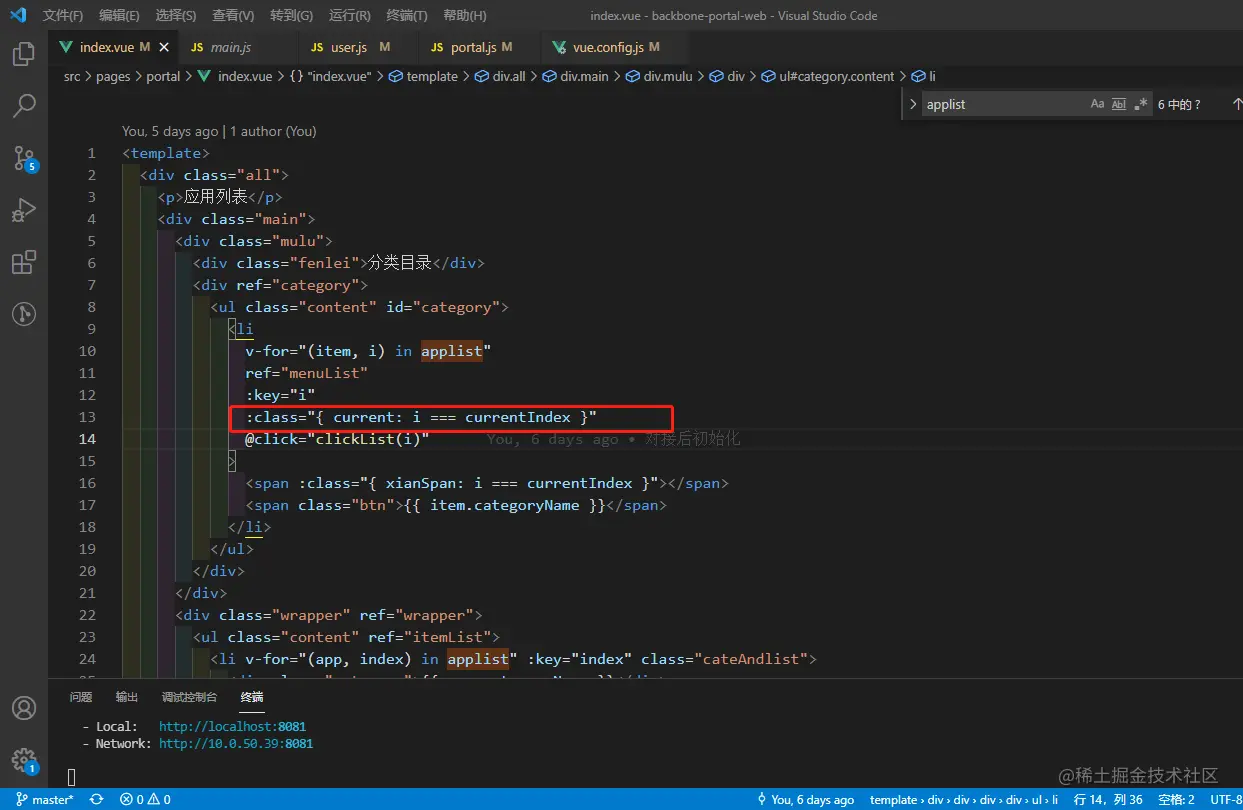Open the Extensions view

[24, 262]
